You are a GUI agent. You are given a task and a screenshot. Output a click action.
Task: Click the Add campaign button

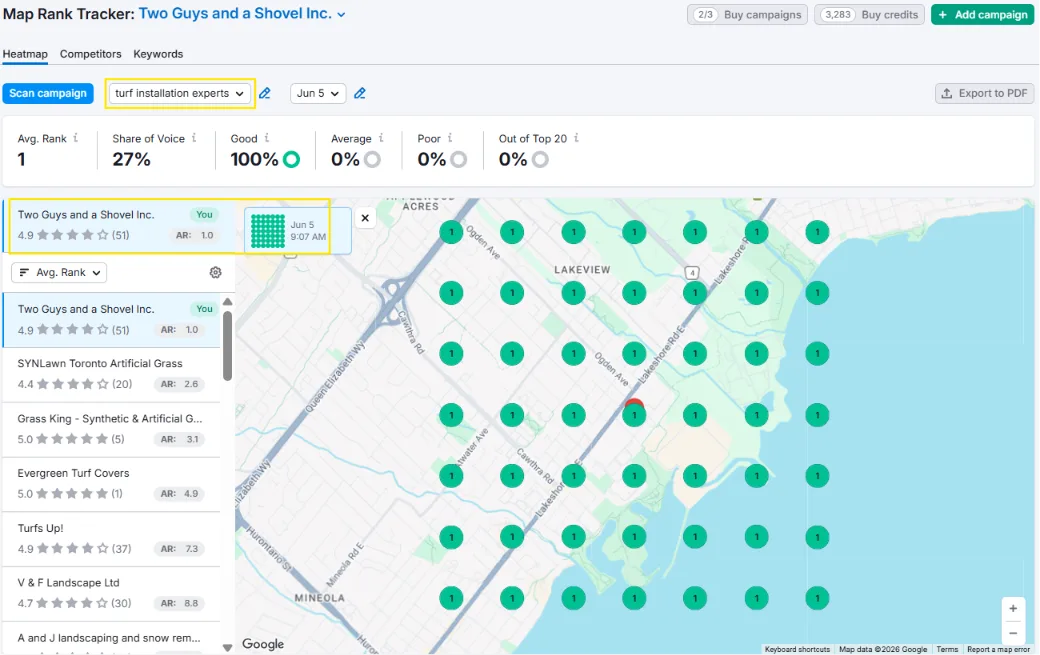point(982,15)
